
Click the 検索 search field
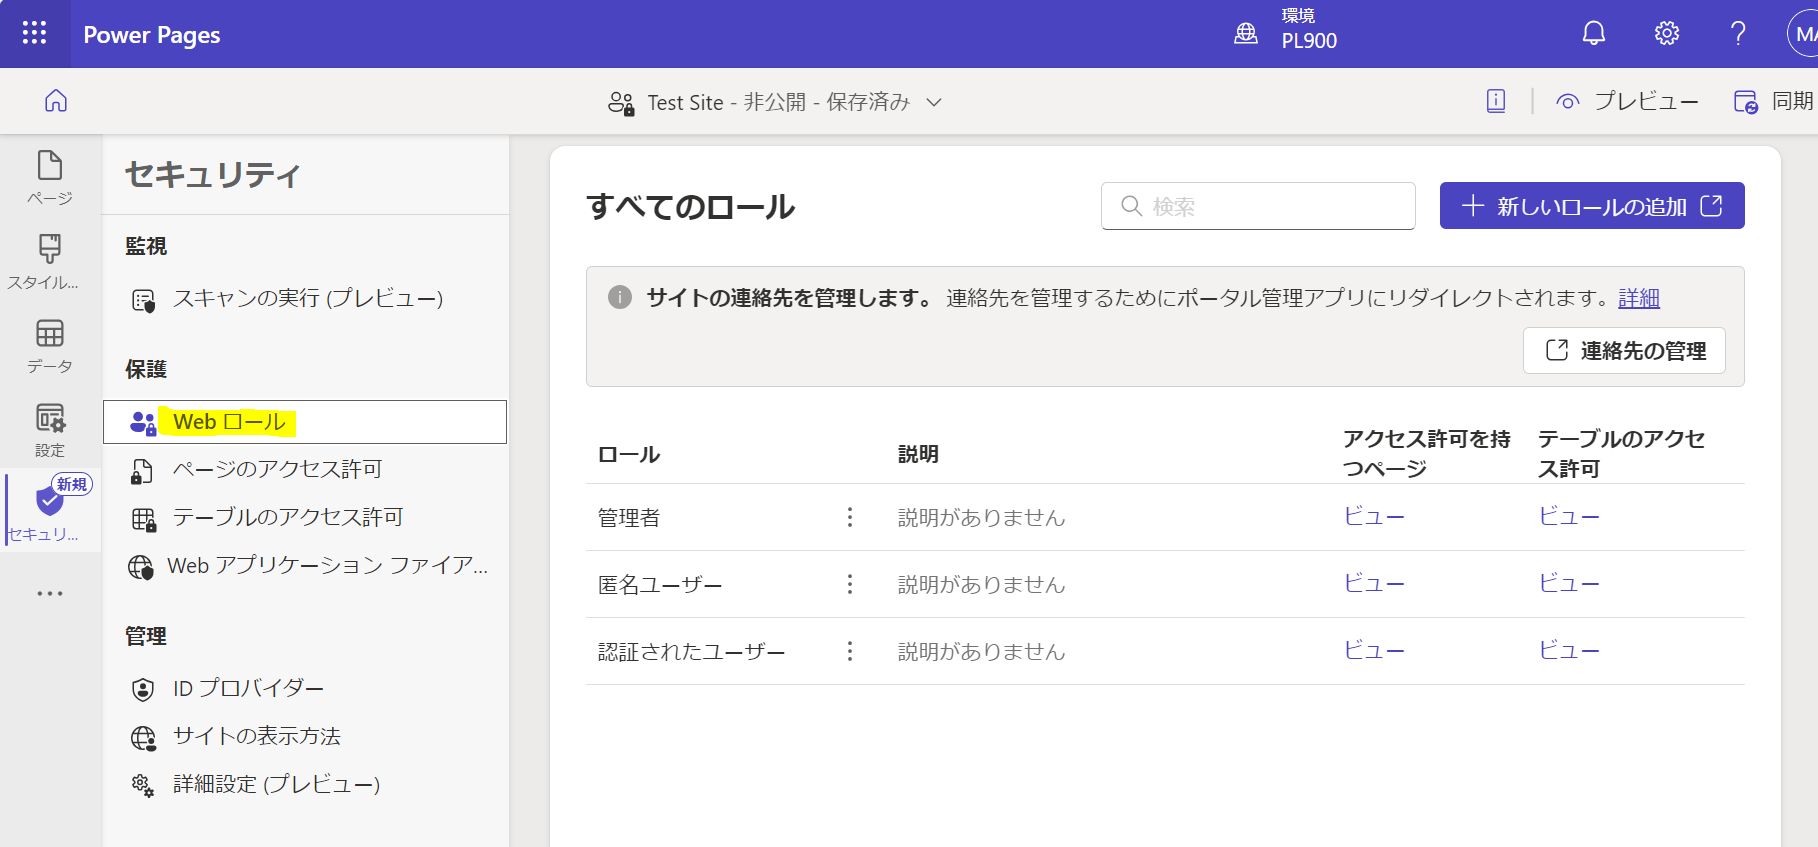[1258, 206]
